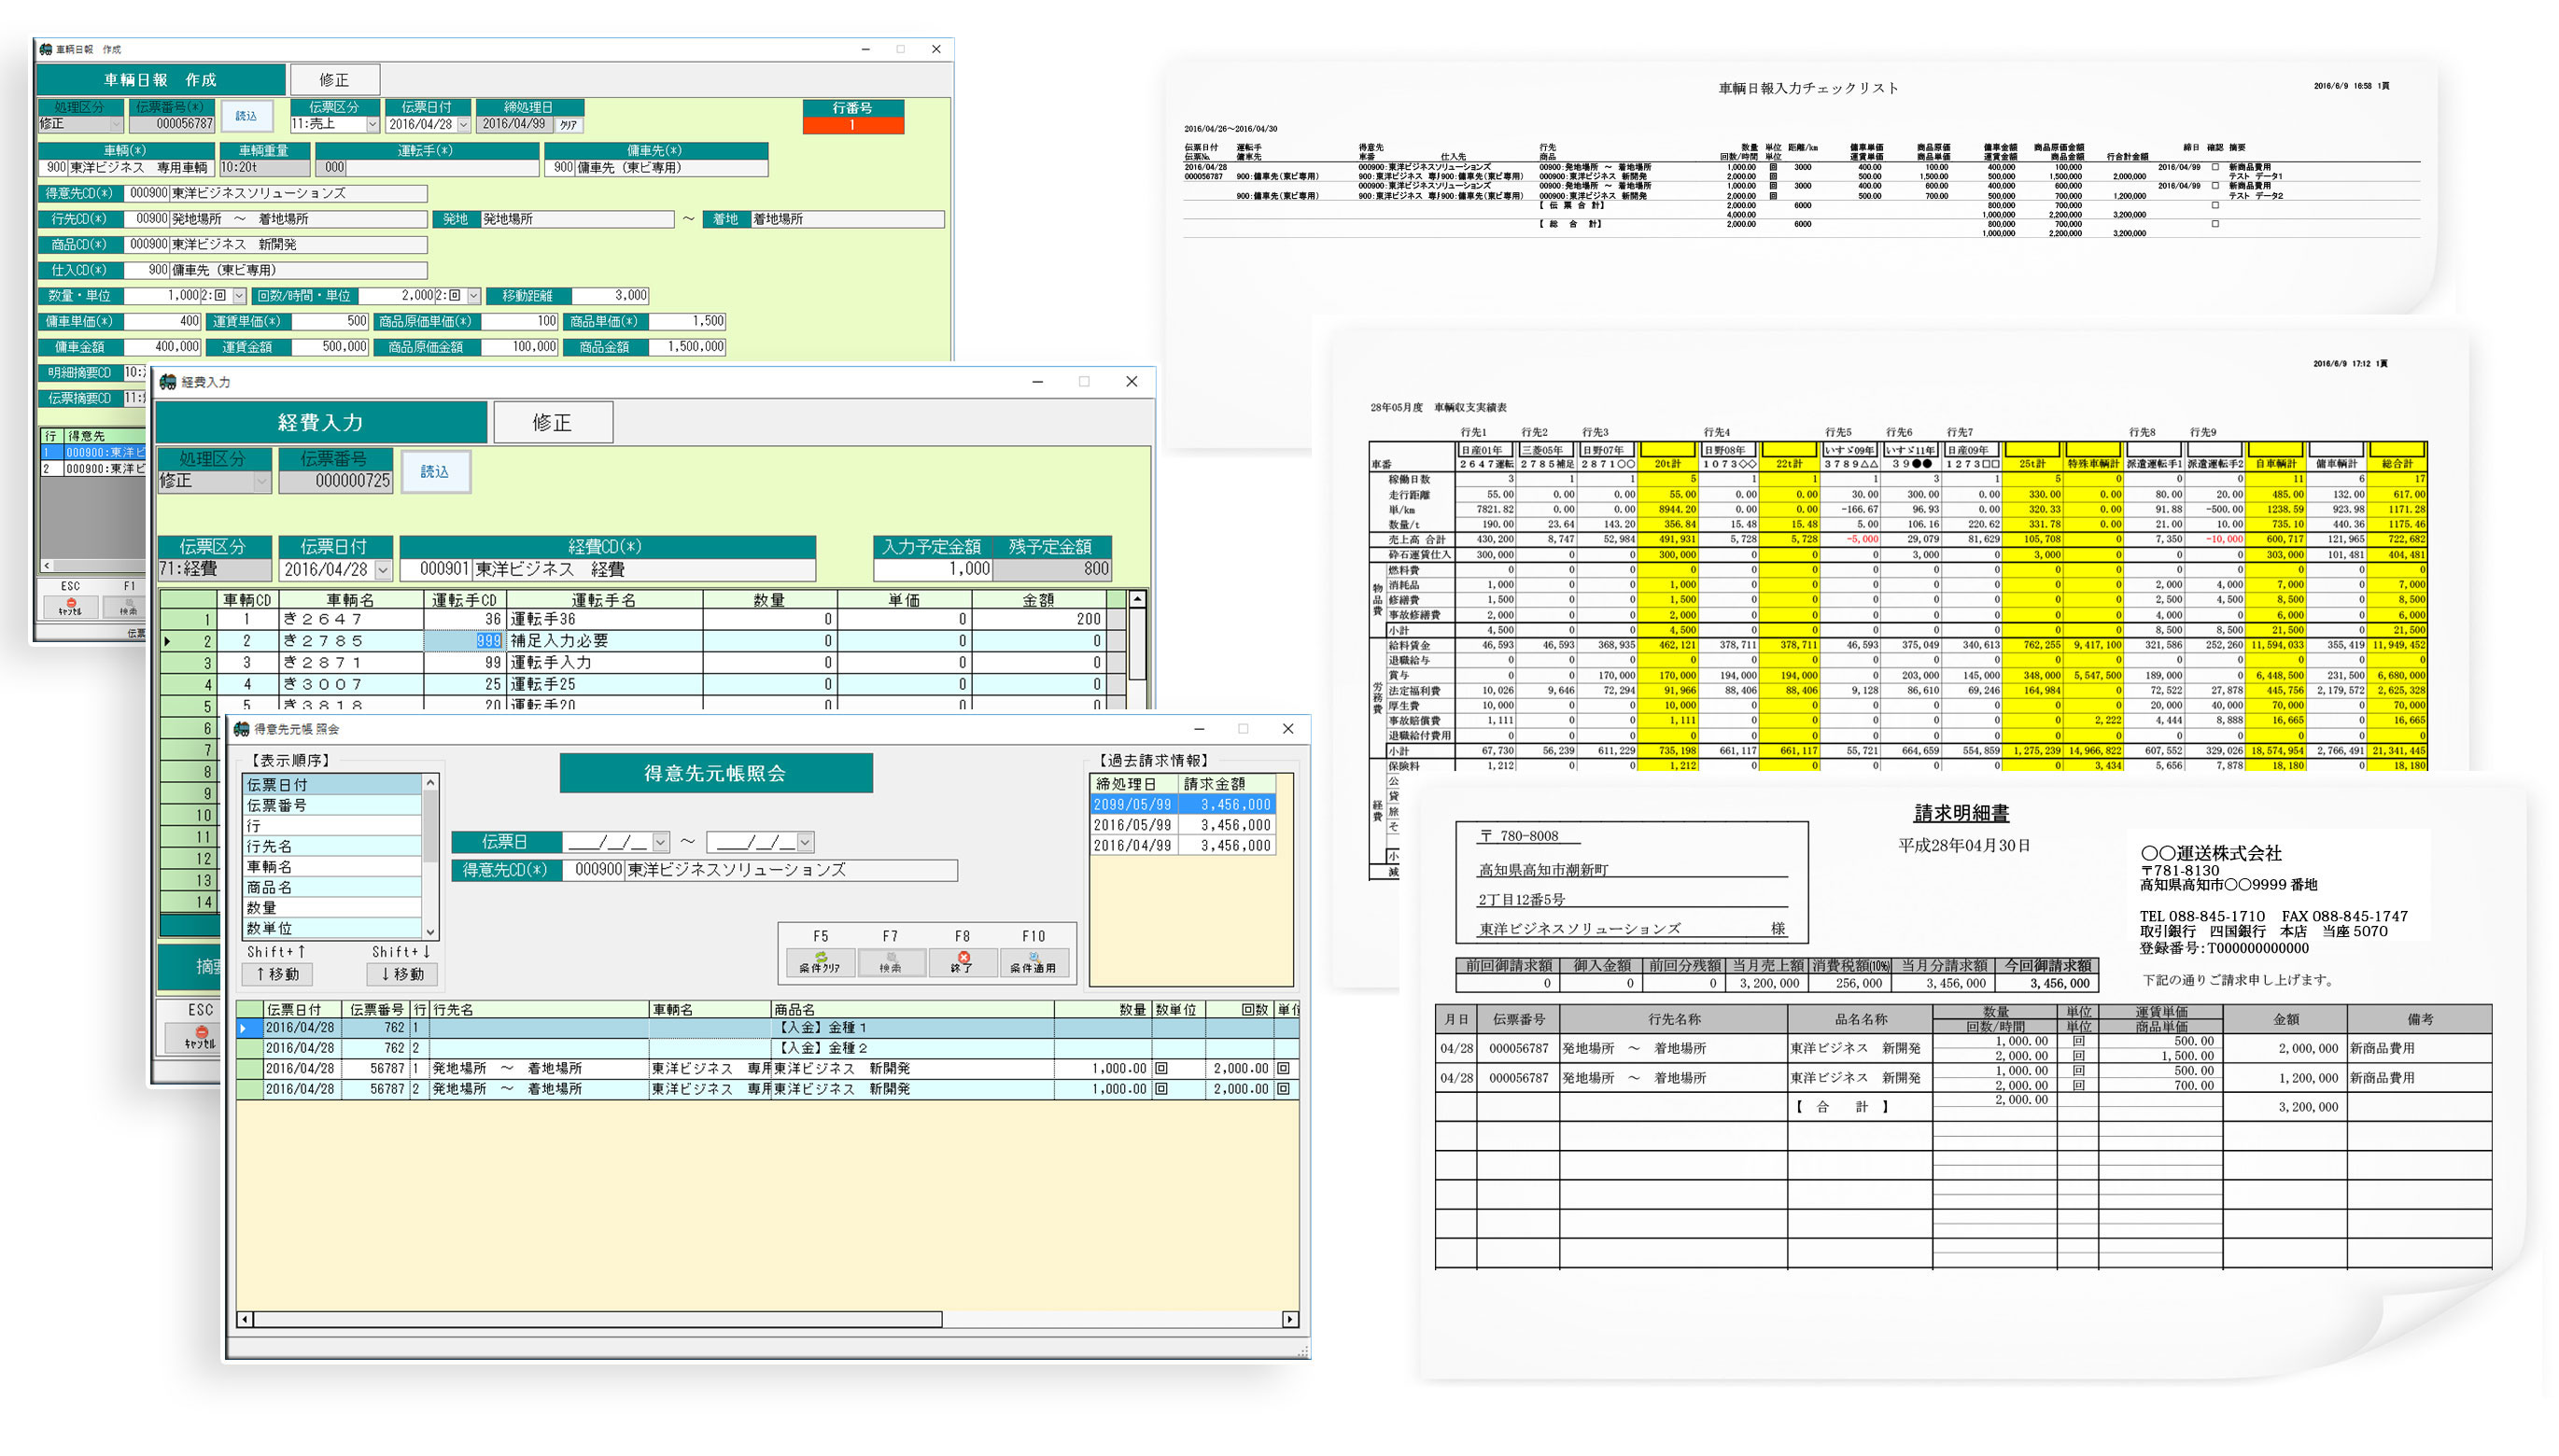Click 運転手CD cell 999 in 経費入力 grid

pos(464,642)
